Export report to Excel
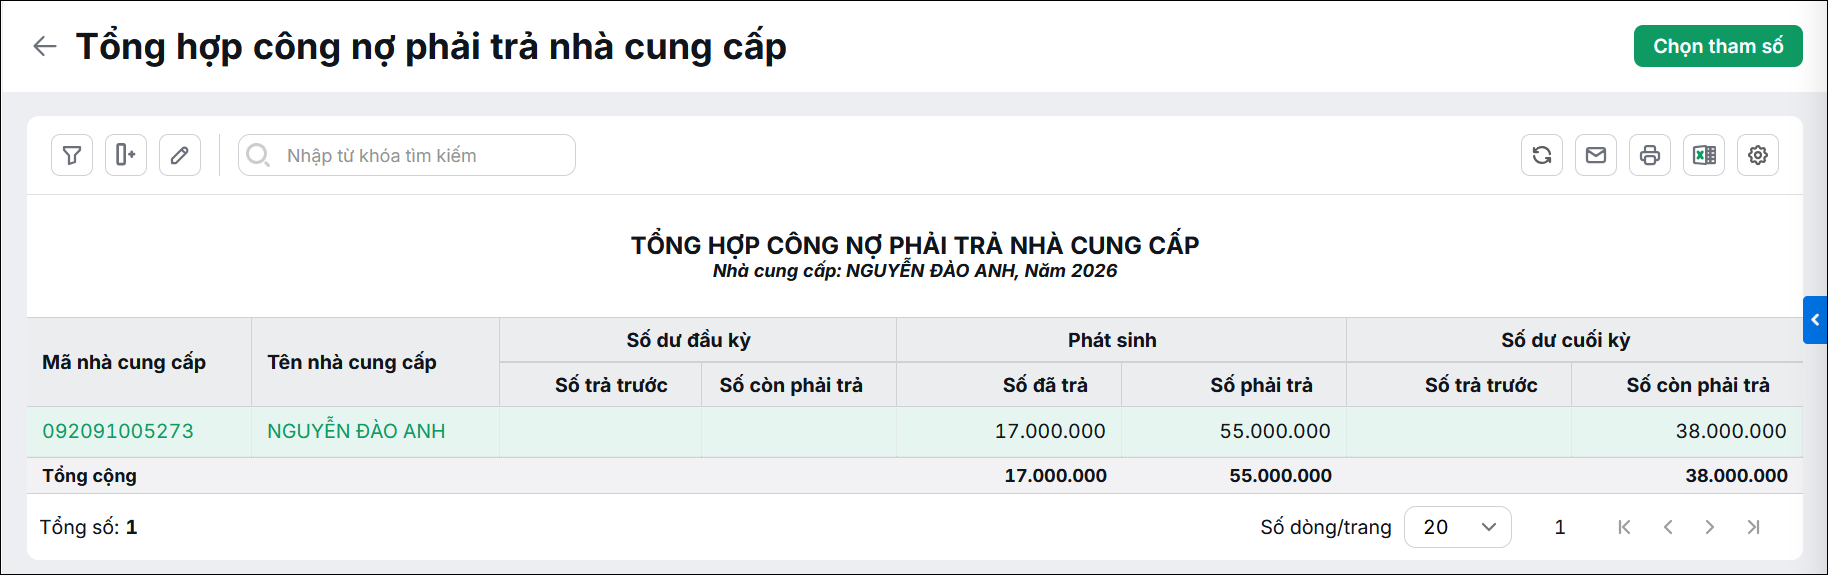1828x575 pixels. click(x=1704, y=155)
